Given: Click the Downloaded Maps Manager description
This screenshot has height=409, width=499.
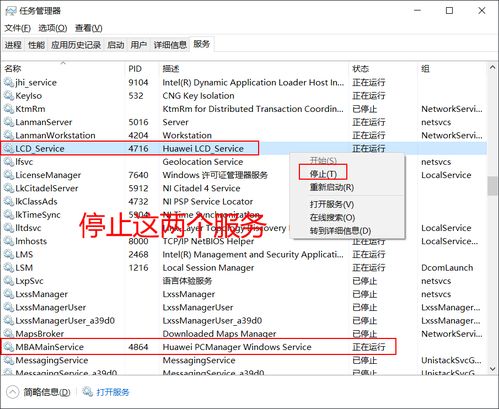Looking at the screenshot, I should 219,334.
